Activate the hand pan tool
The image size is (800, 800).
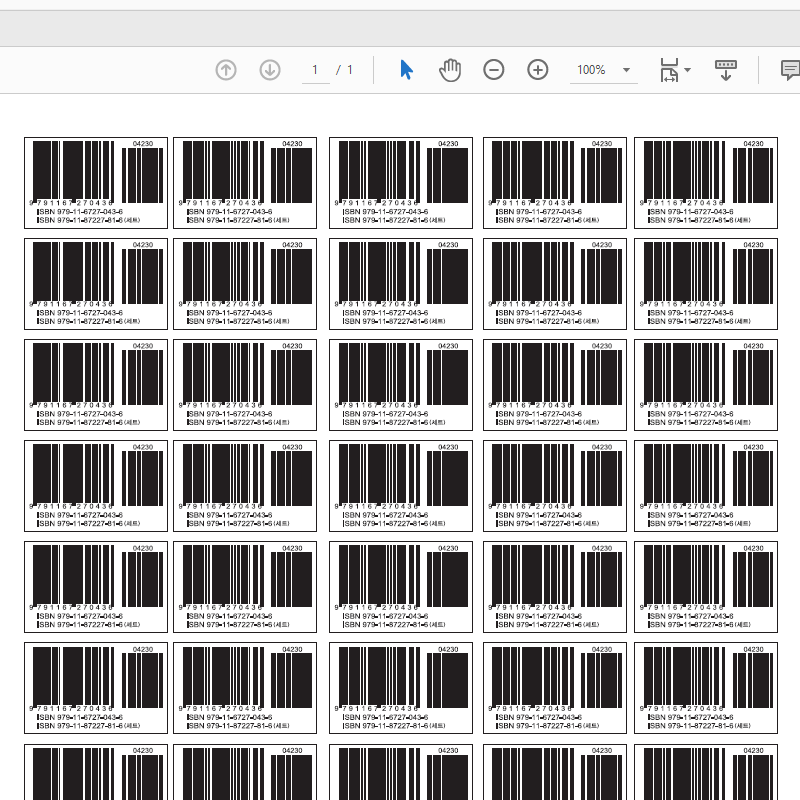tap(450, 70)
